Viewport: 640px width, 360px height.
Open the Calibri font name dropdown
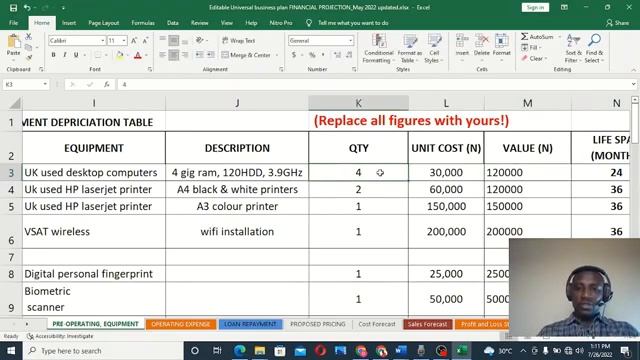point(102,40)
